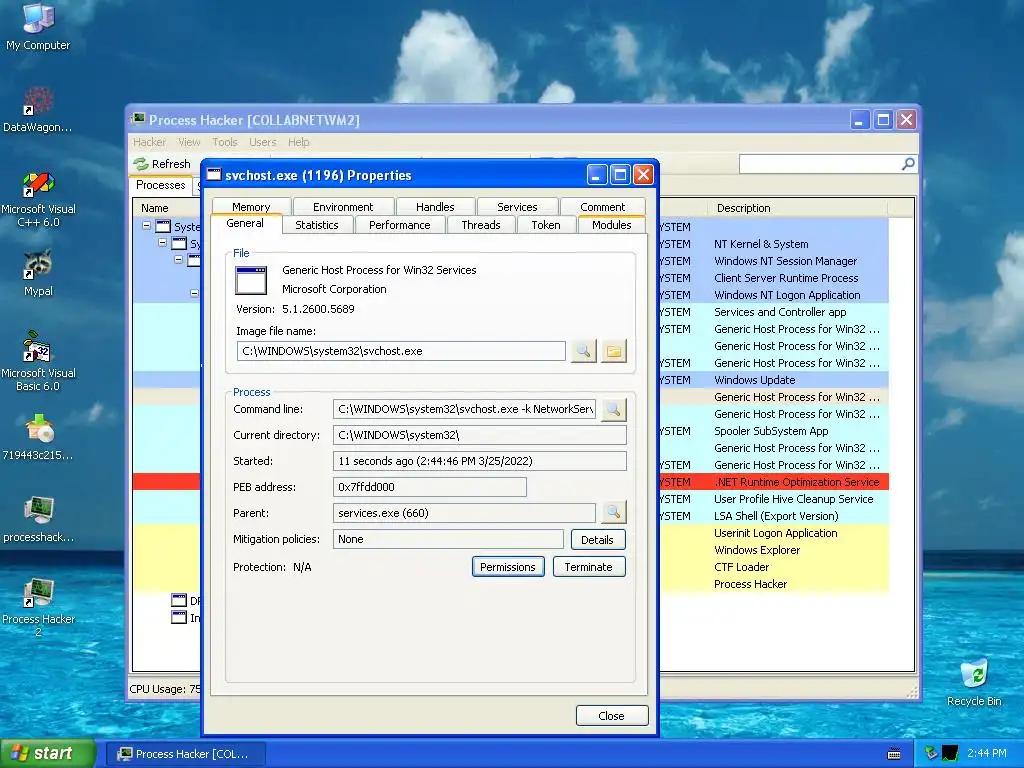
Task: Click the Permissions button
Action: pos(508,567)
